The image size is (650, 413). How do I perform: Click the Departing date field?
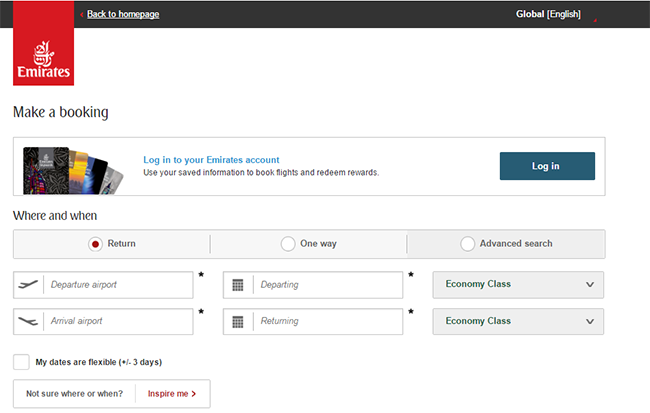tap(313, 285)
